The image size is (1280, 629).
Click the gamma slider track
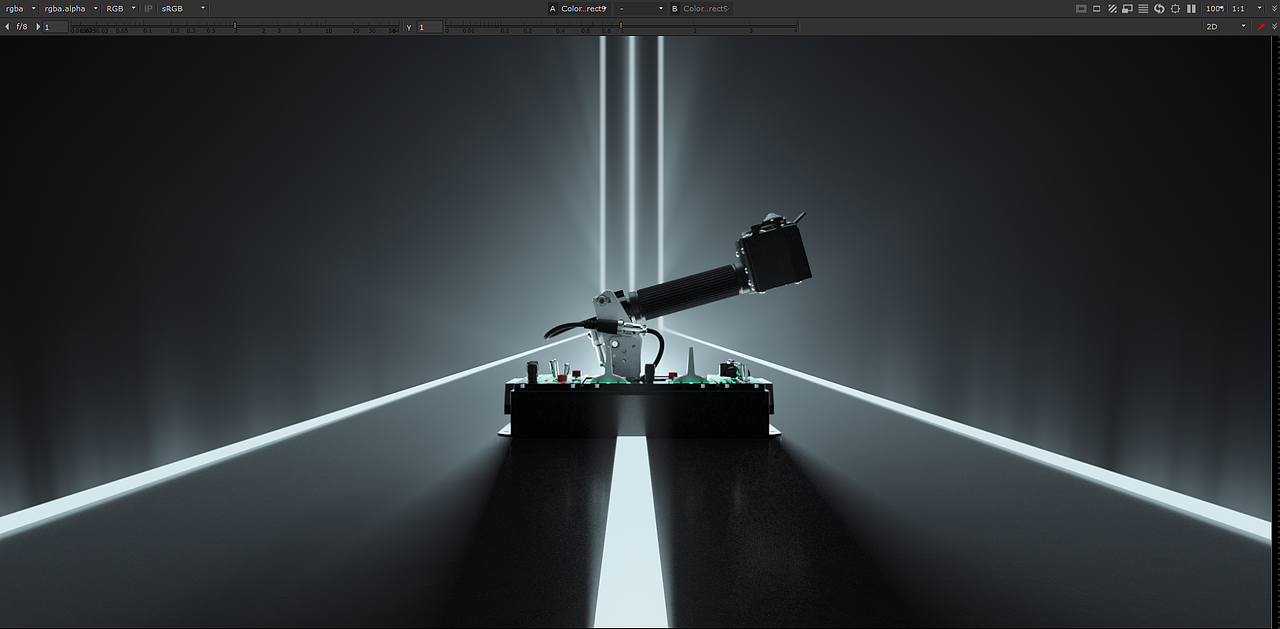pyautogui.click(x=620, y=25)
